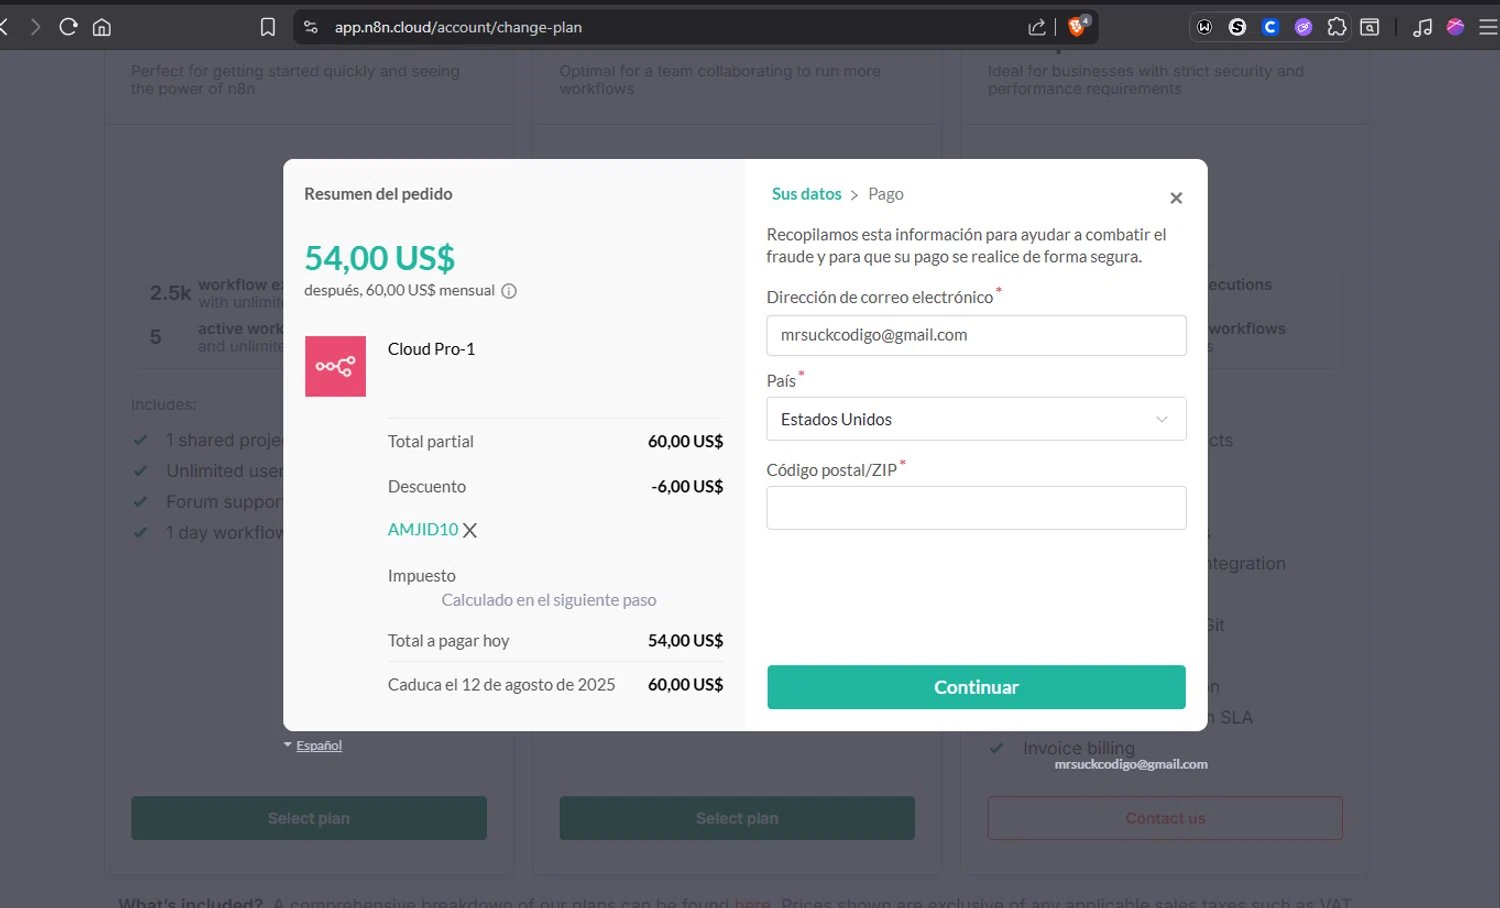This screenshot has height=908, width=1500.
Task: Click the Calculado en el siguiente paso text
Action: (549, 600)
